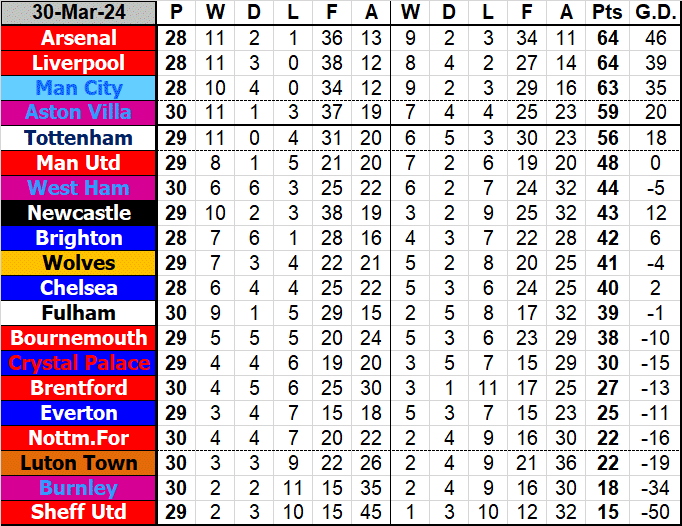Select the orange Wolves cell

pyautogui.click(x=79, y=263)
